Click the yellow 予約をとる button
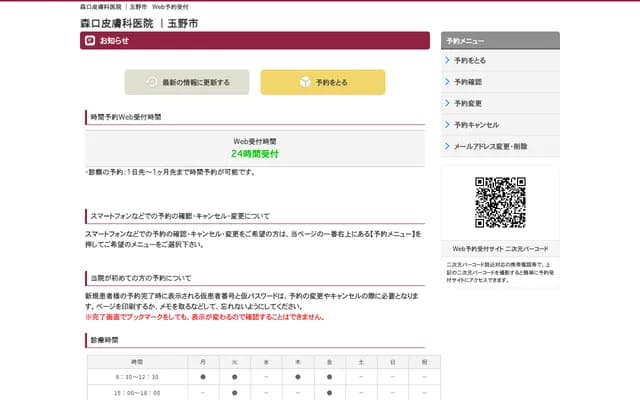Image resolution: width=640 pixels, height=400 pixels. pos(323,82)
